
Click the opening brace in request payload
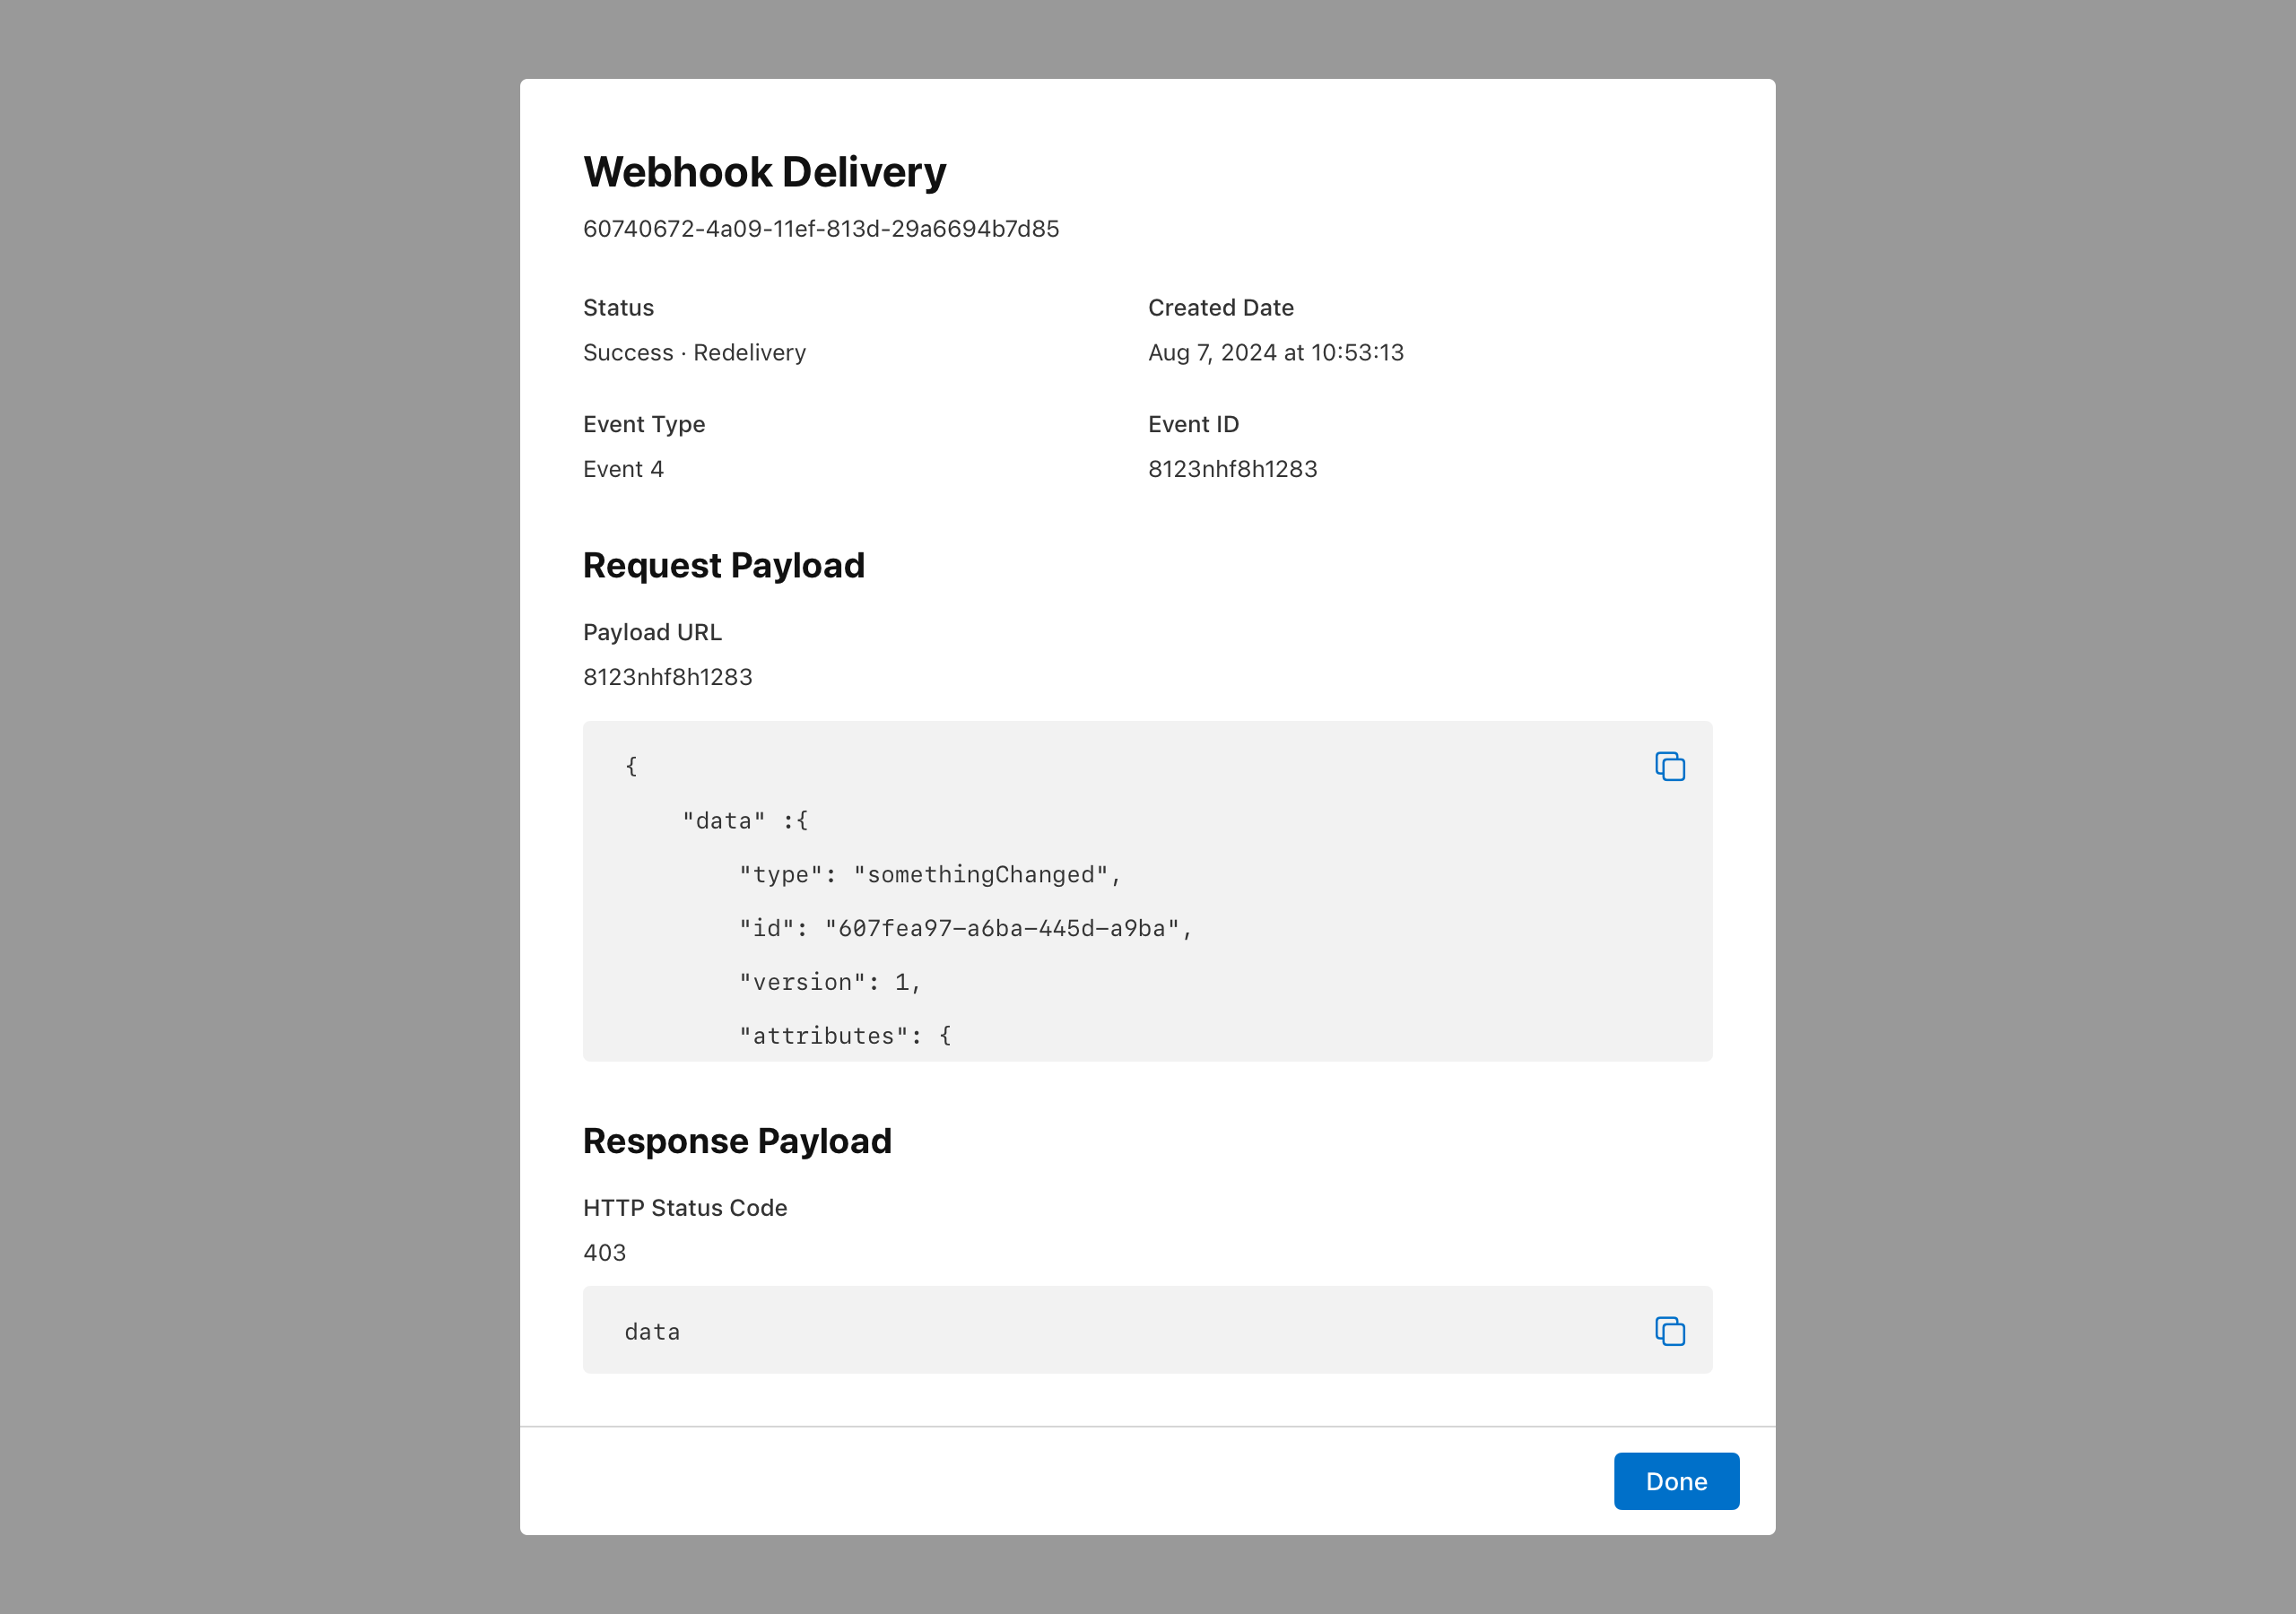pyautogui.click(x=631, y=766)
